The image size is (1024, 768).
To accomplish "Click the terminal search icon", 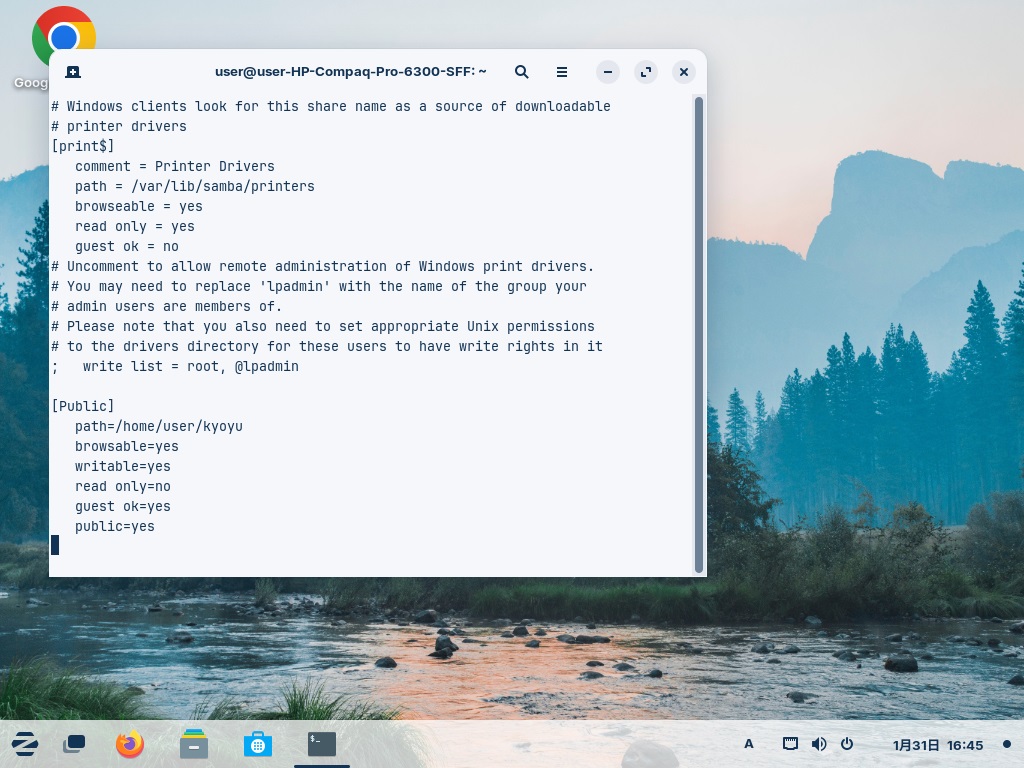I will click(x=521, y=72).
